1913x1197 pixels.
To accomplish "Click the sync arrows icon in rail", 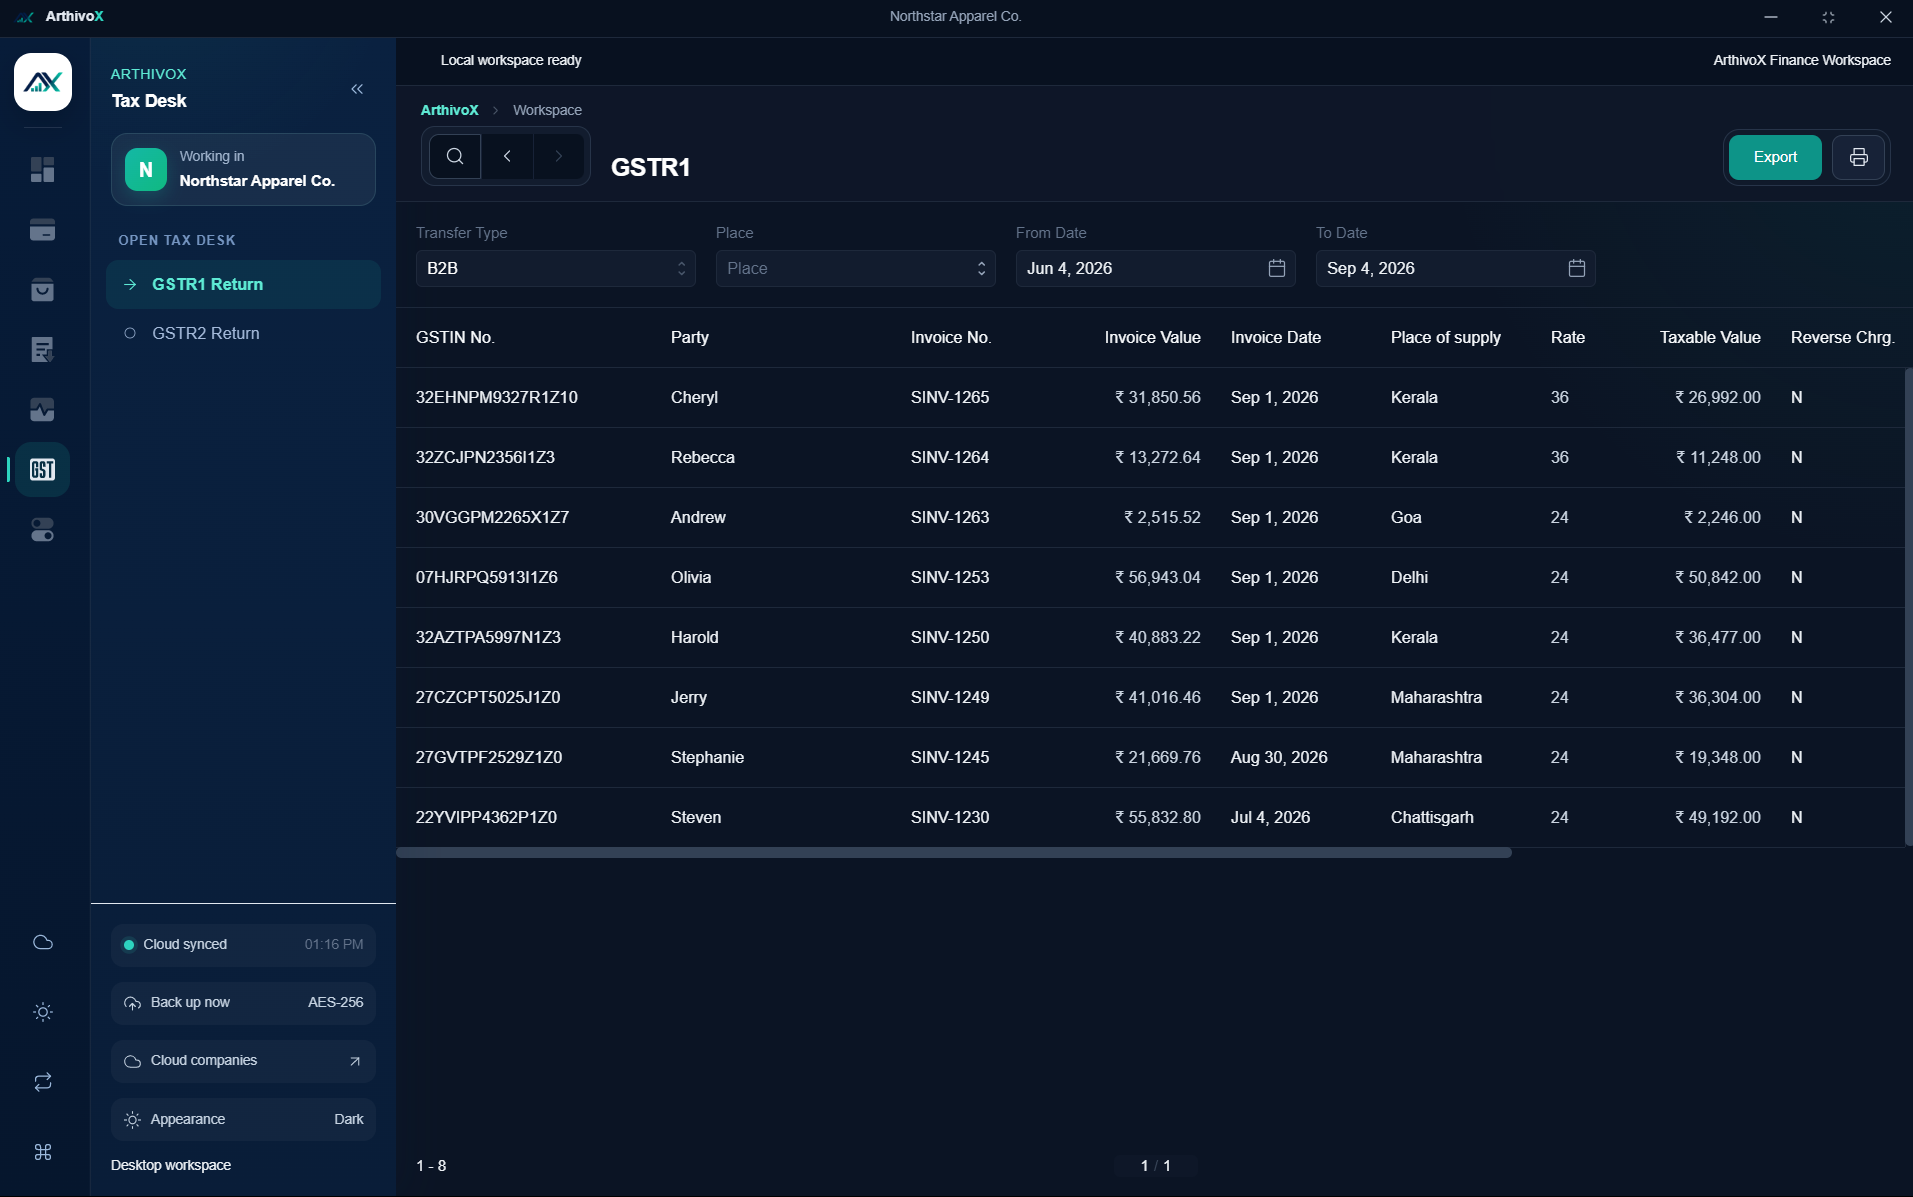I will pyautogui.click(x=43, y=1082).
